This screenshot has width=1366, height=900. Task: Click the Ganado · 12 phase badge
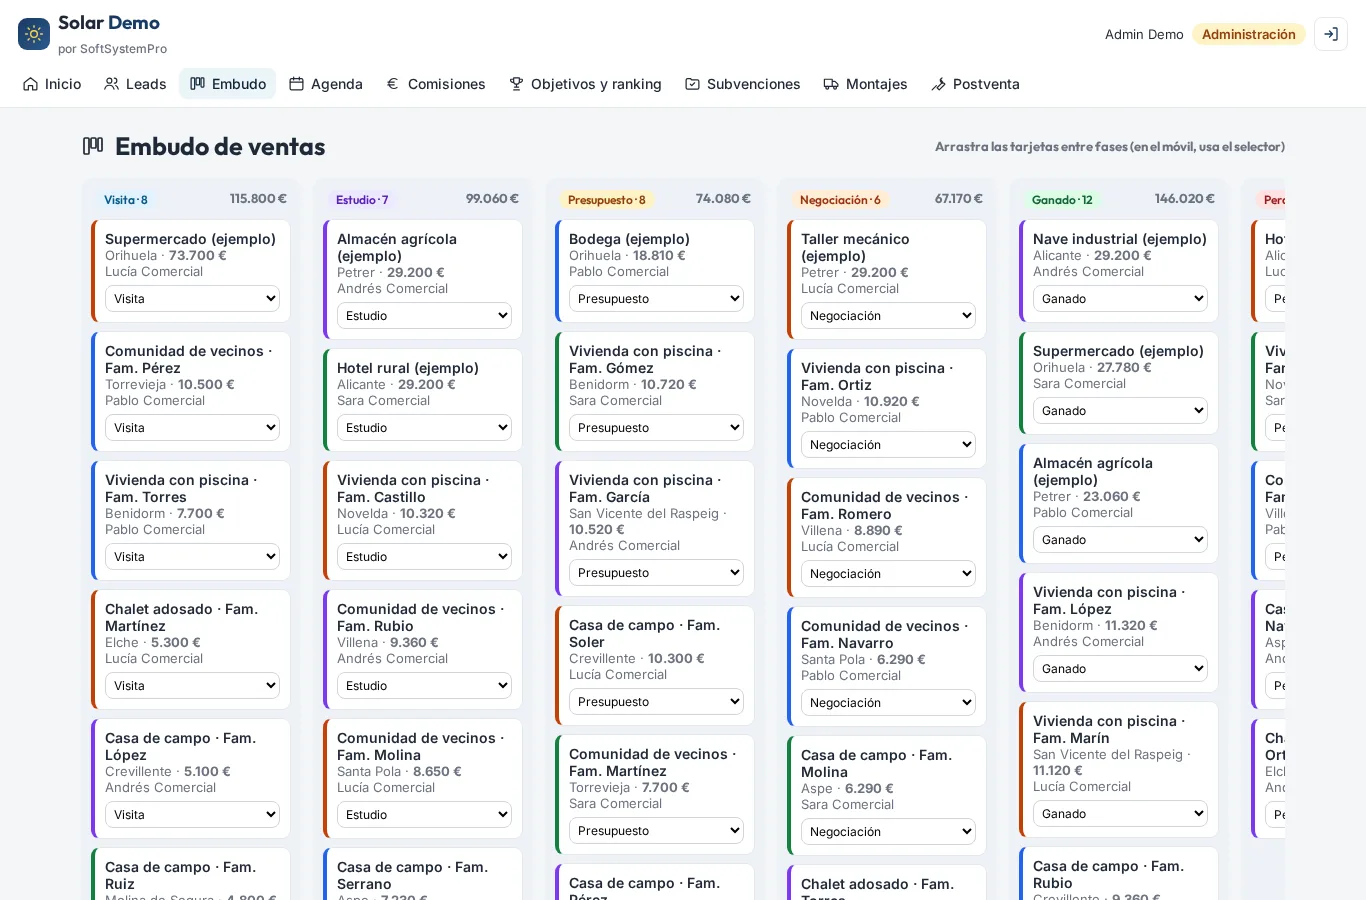click(x=1062, y=200)
